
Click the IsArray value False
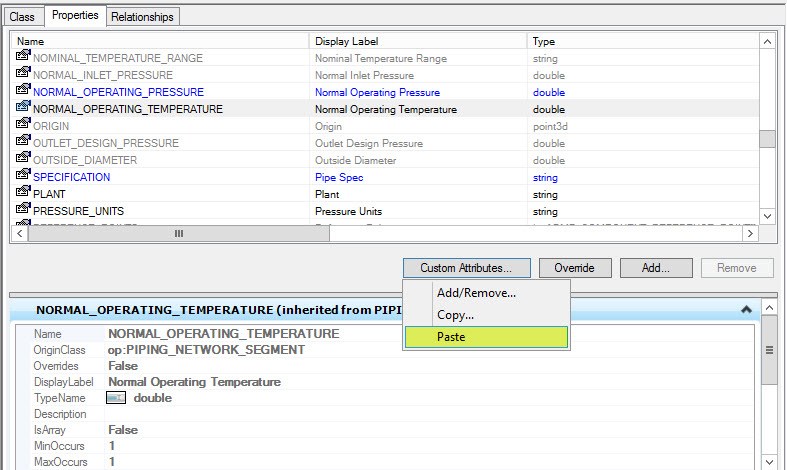pos(123,430)
